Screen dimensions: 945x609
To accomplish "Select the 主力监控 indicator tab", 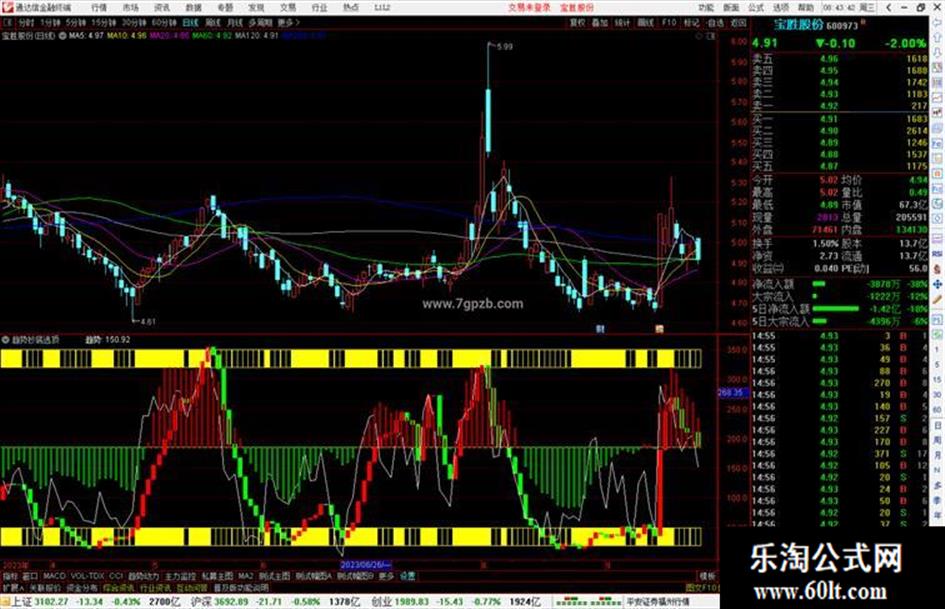I will pos(180,576).
